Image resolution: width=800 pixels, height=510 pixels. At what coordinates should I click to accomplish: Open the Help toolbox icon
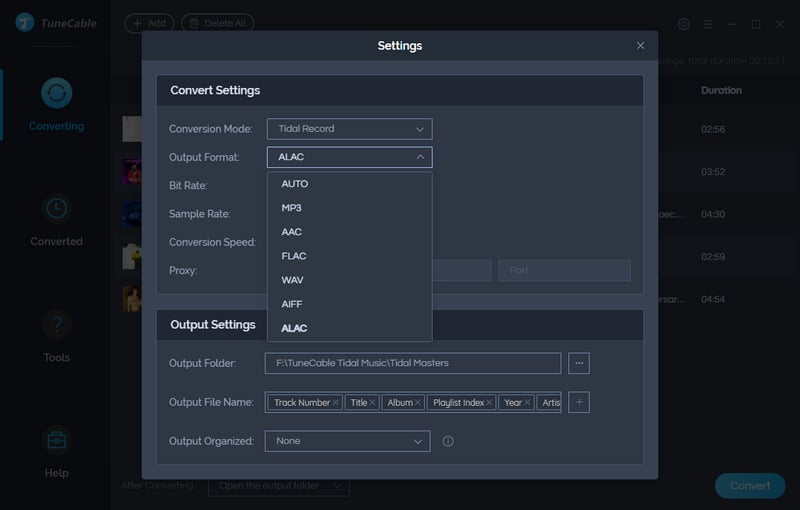(x=56, y=440)
